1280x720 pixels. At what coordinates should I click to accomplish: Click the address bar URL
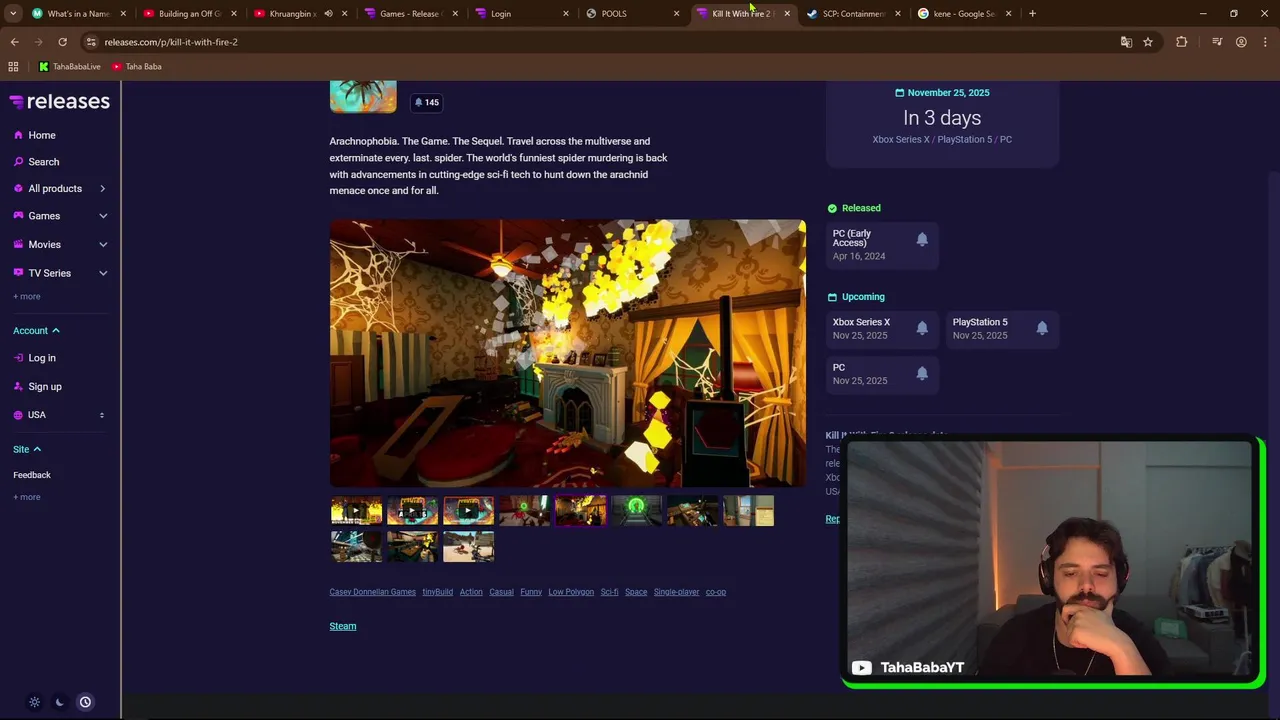click(x=171, y=42)
